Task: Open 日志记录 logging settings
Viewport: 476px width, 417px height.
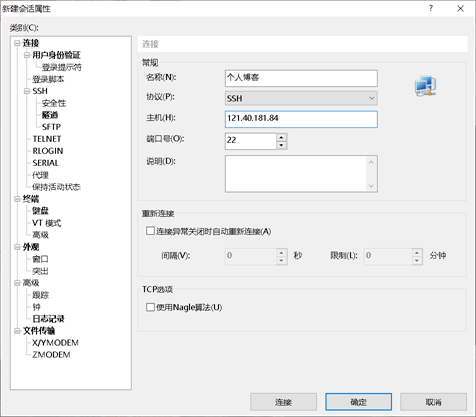Action: (48, 319)
